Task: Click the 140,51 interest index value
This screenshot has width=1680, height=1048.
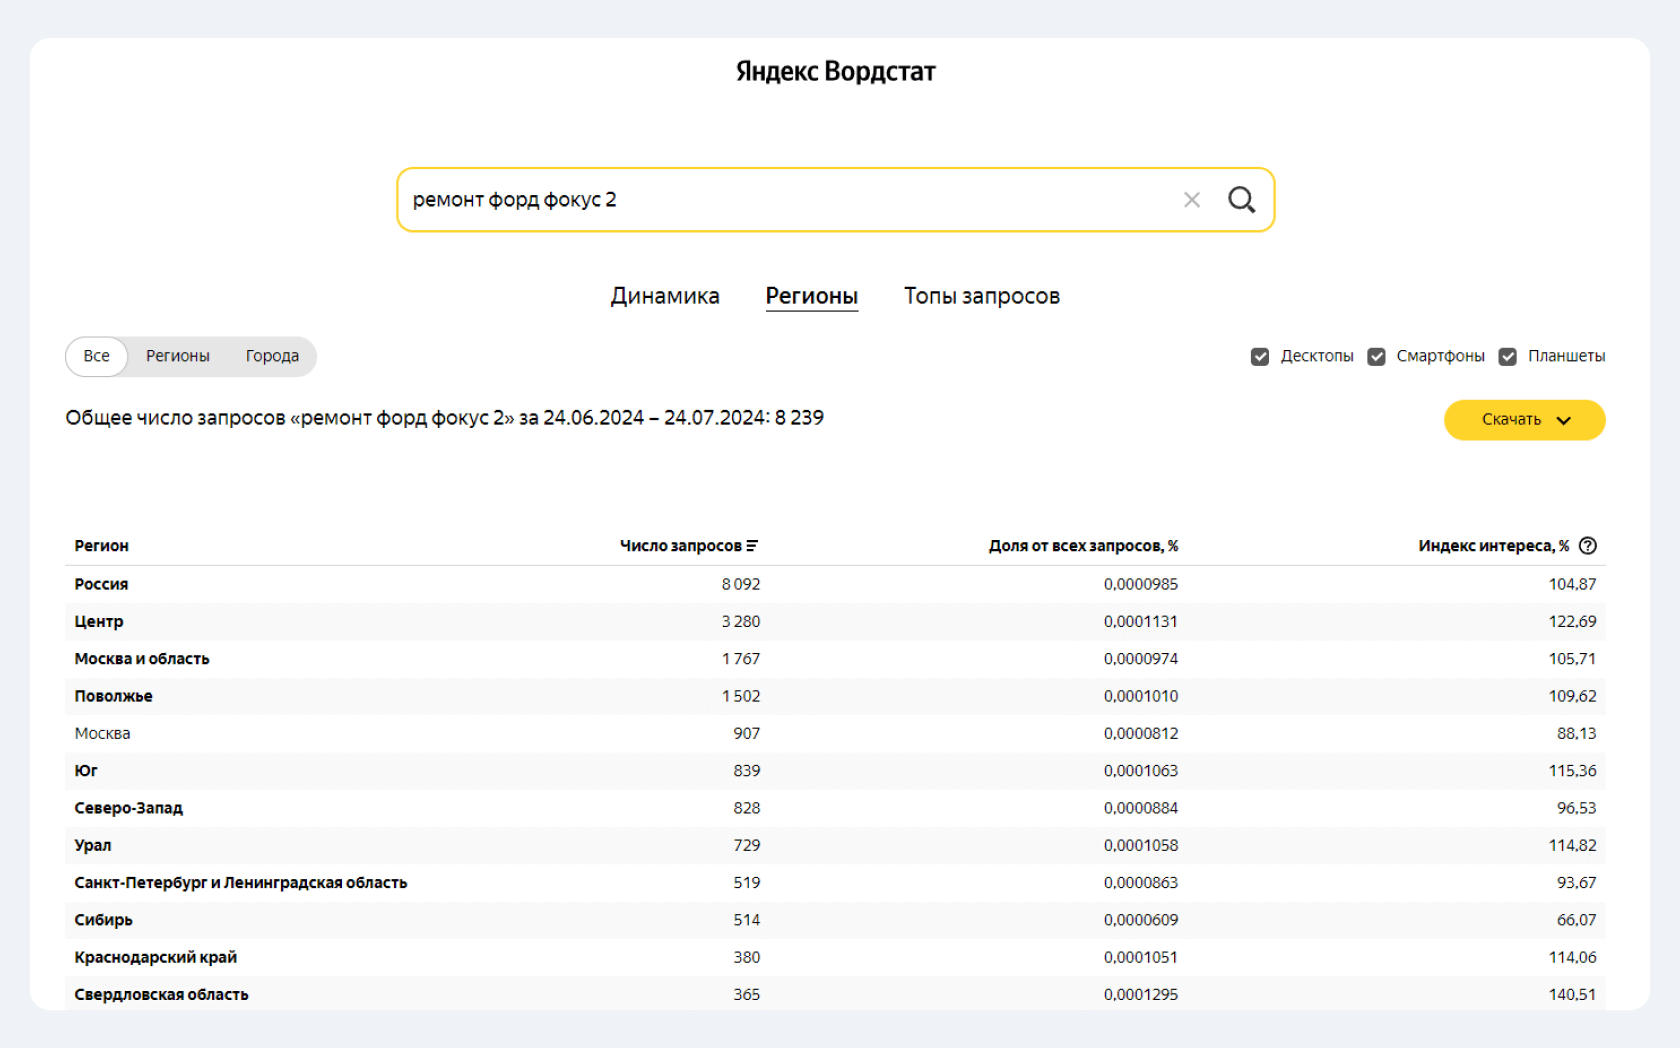Action: tap(1572, 995)
